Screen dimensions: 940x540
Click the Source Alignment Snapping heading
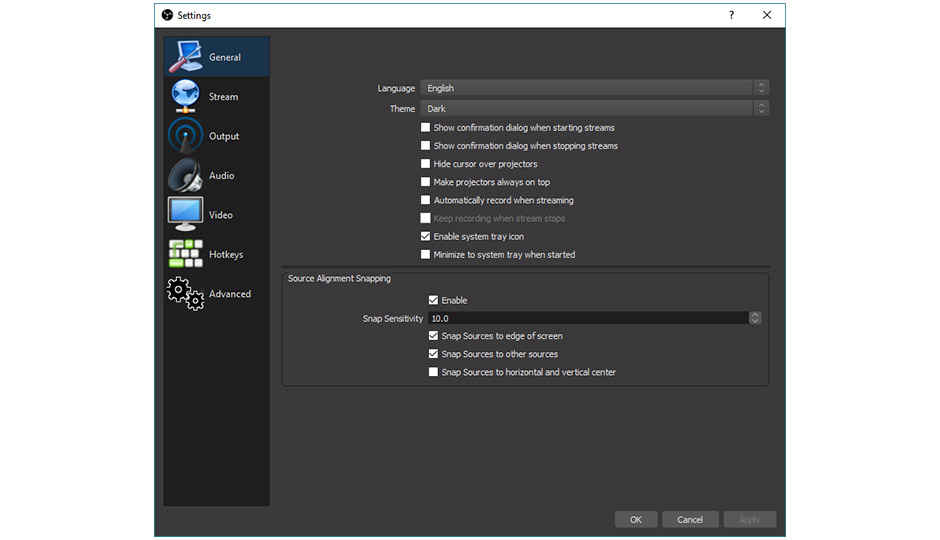coord(339,278)
